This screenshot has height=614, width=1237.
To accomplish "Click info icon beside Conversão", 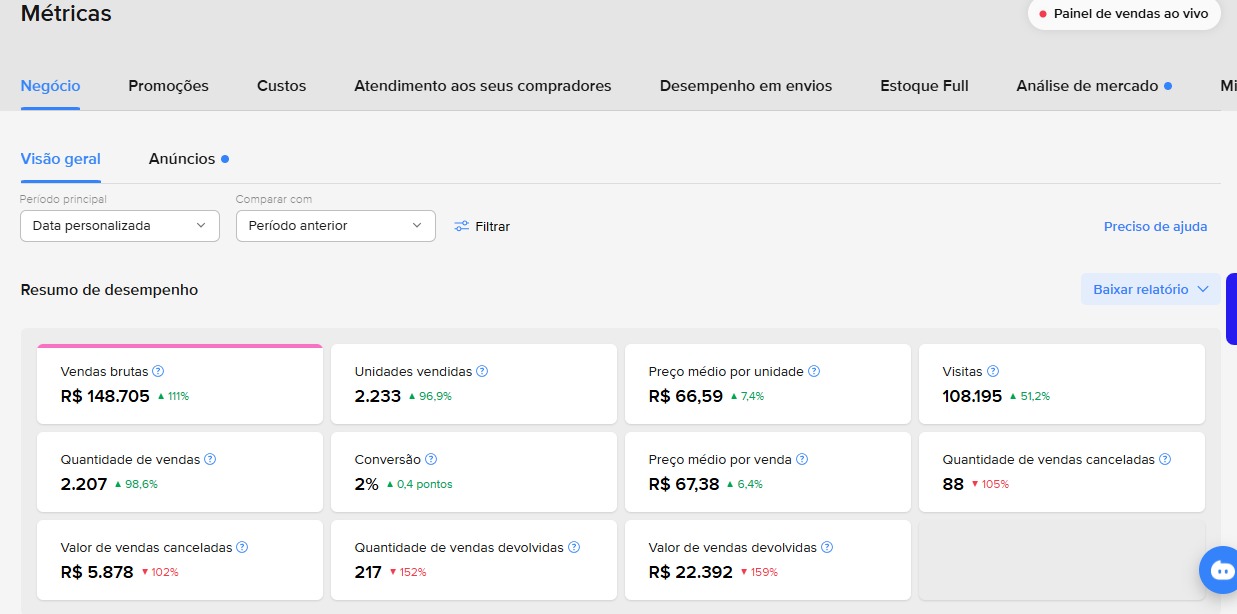I will 431,460.
